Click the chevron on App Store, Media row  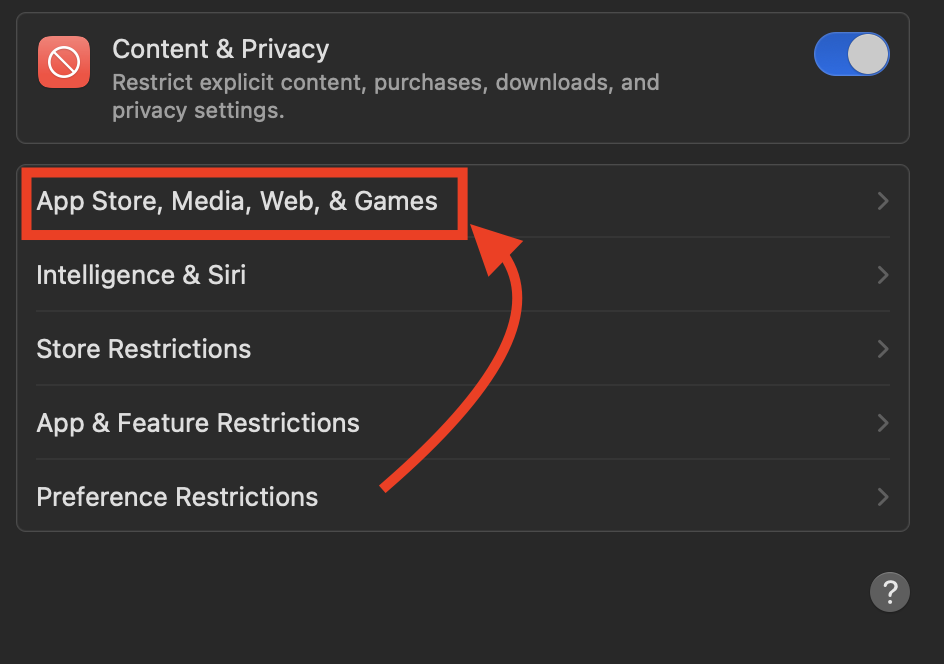pyautogui.click(x=883, y=201)
